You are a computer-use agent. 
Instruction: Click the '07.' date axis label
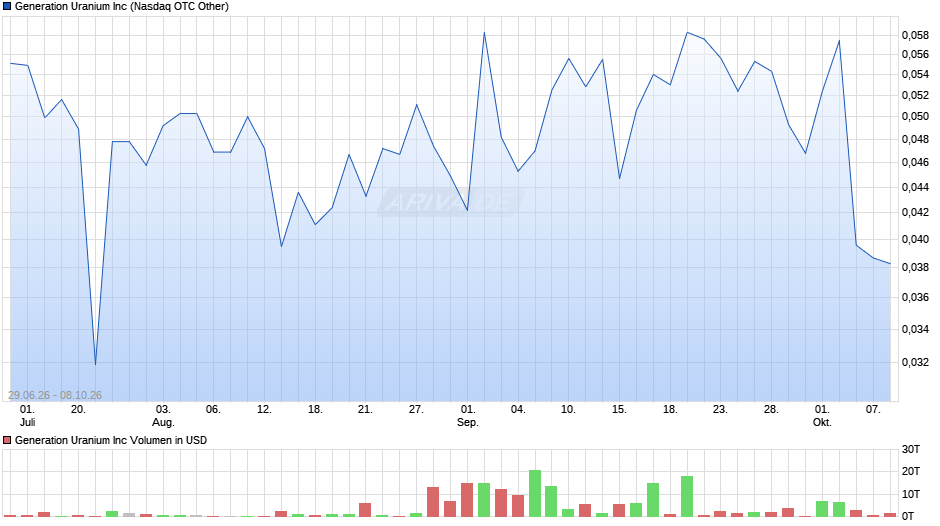873,410
